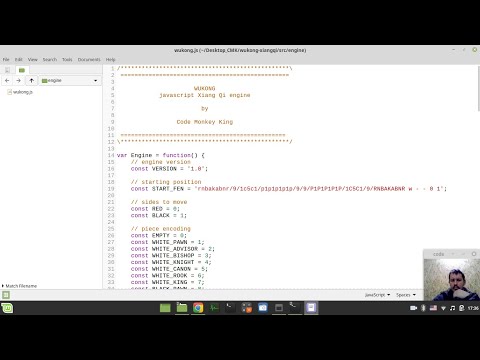The image size is (480, 360).
Task: Click the 'const VERSION' code line
Action: (169, 169)
